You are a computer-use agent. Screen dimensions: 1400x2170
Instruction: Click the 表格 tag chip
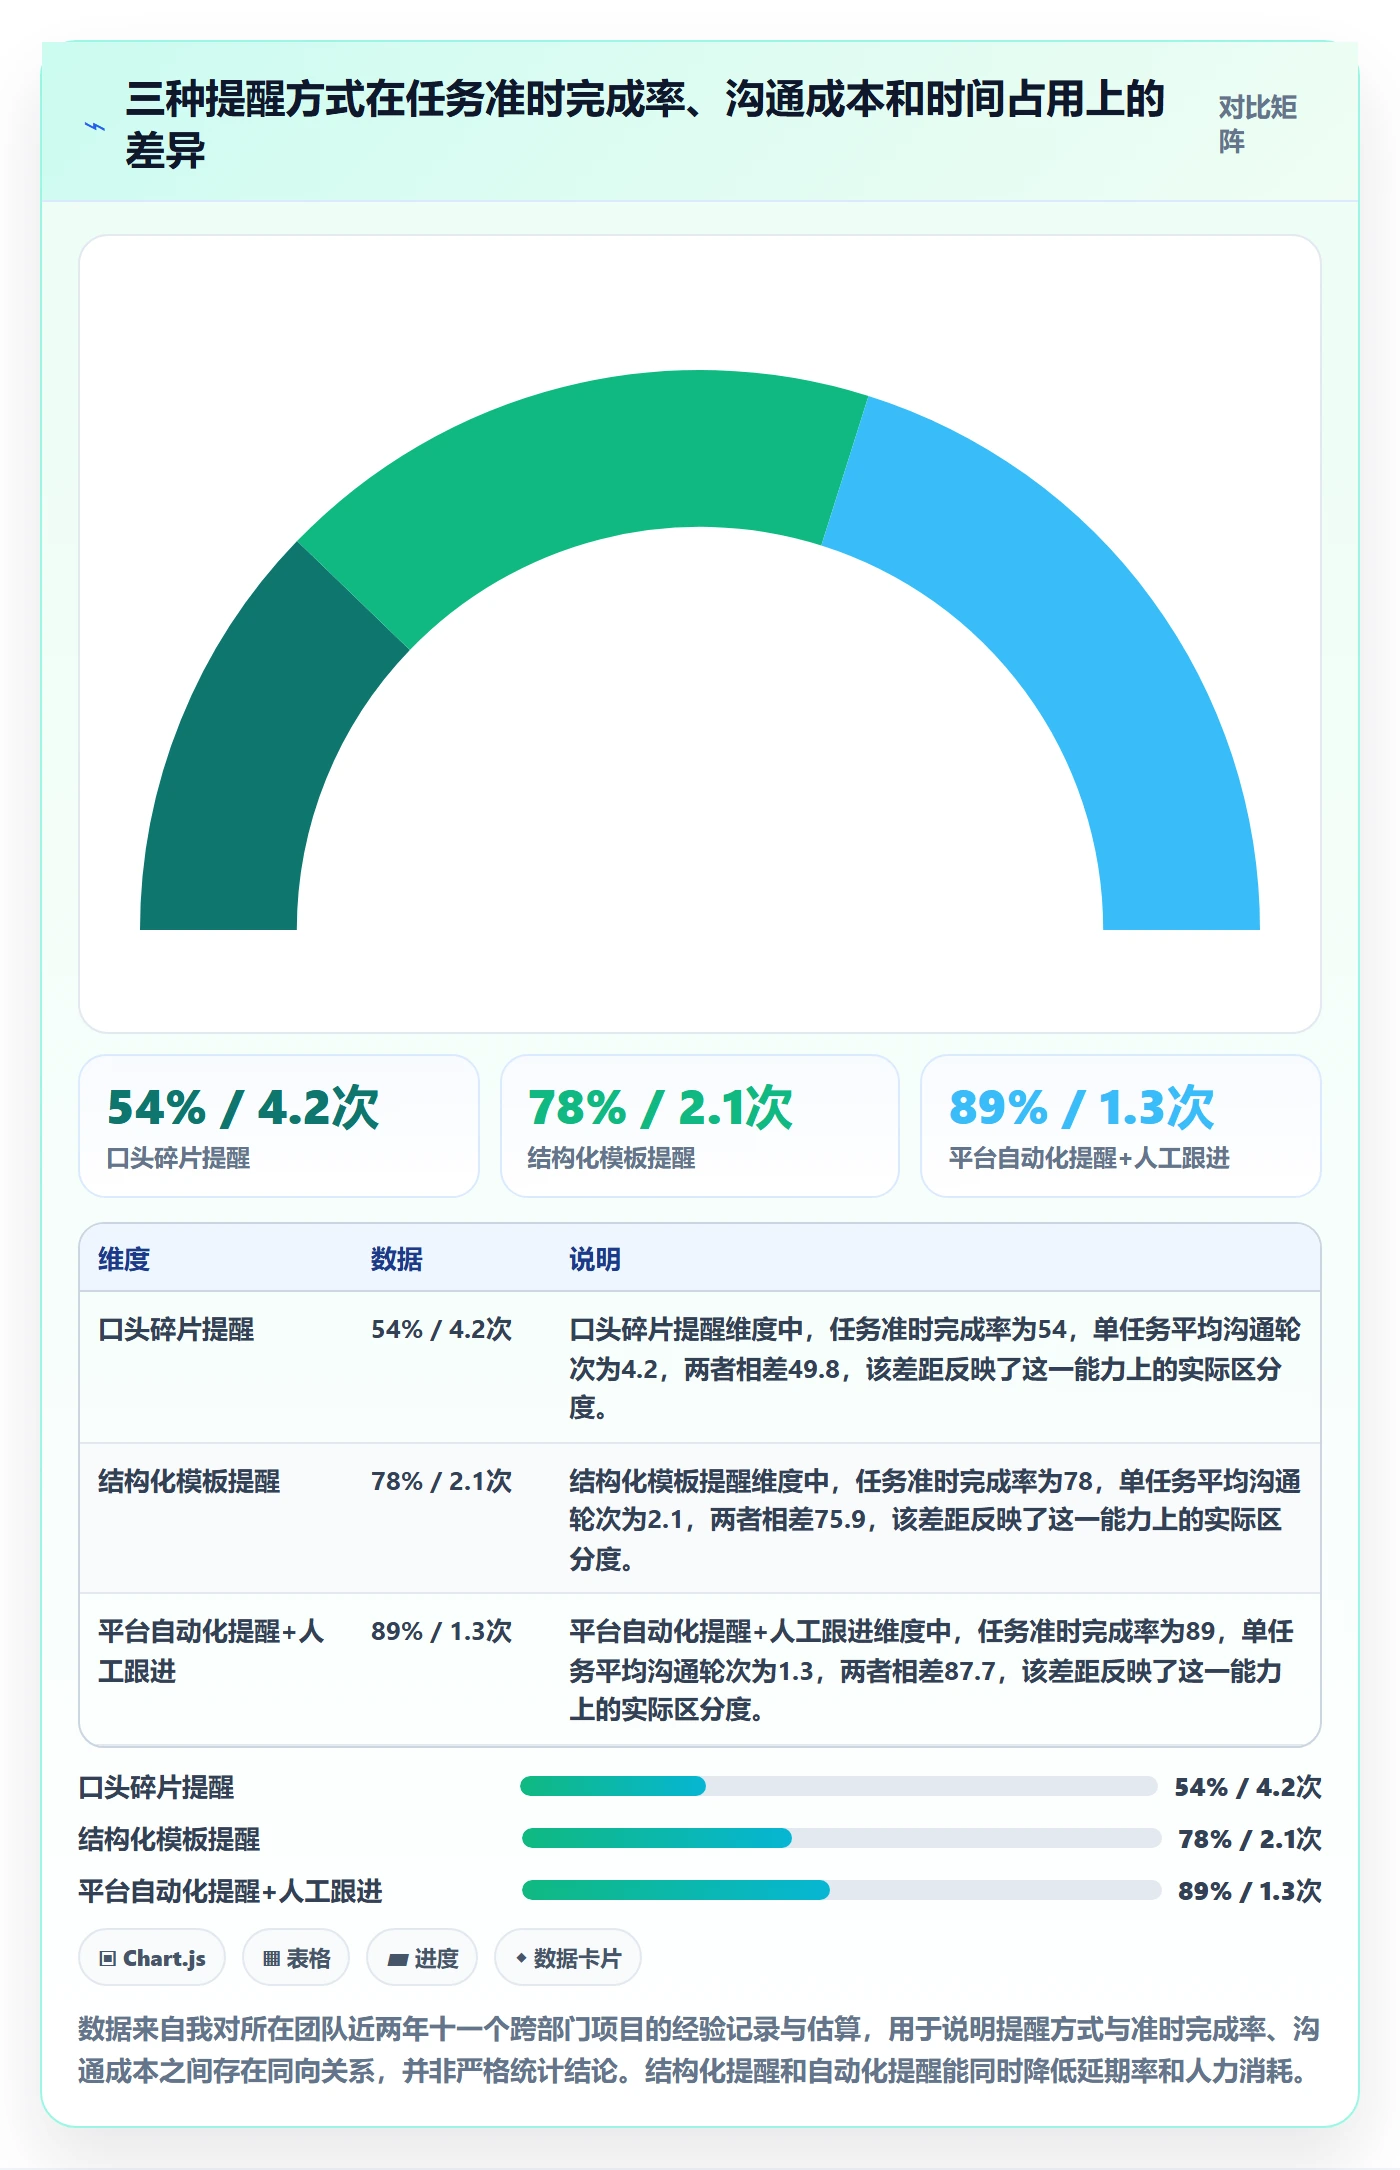point(296,1958)
